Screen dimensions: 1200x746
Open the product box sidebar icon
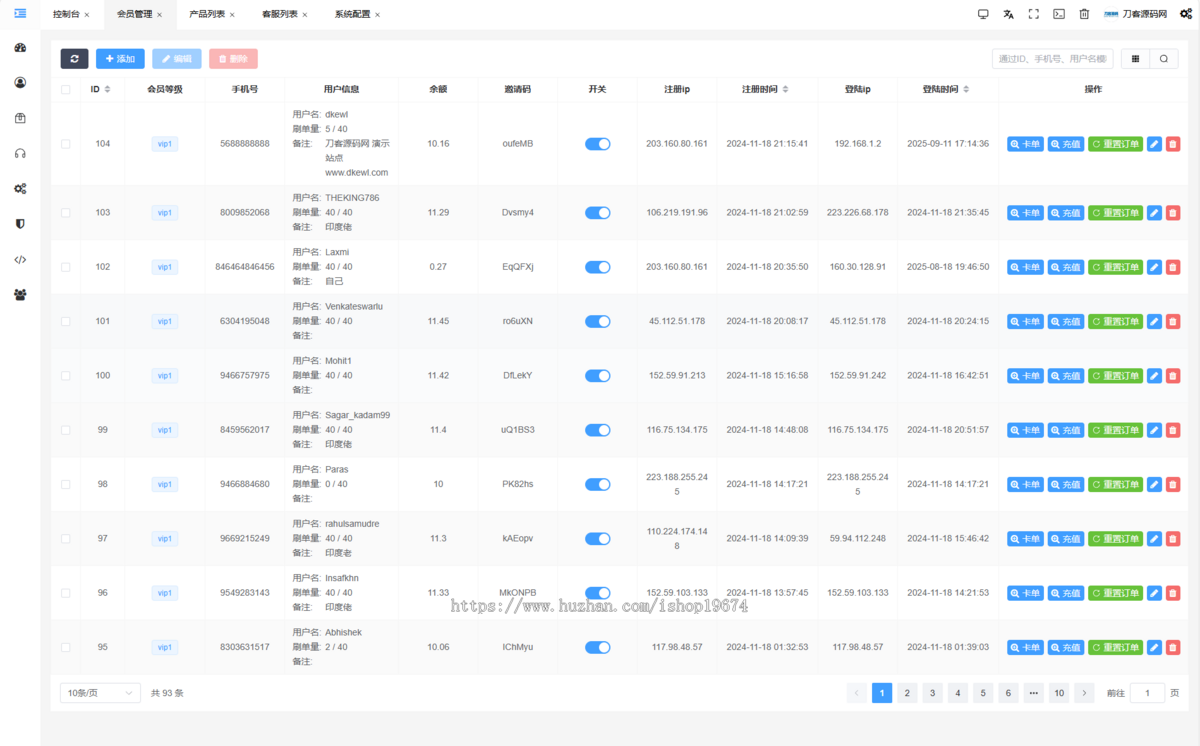coord(20,118)
